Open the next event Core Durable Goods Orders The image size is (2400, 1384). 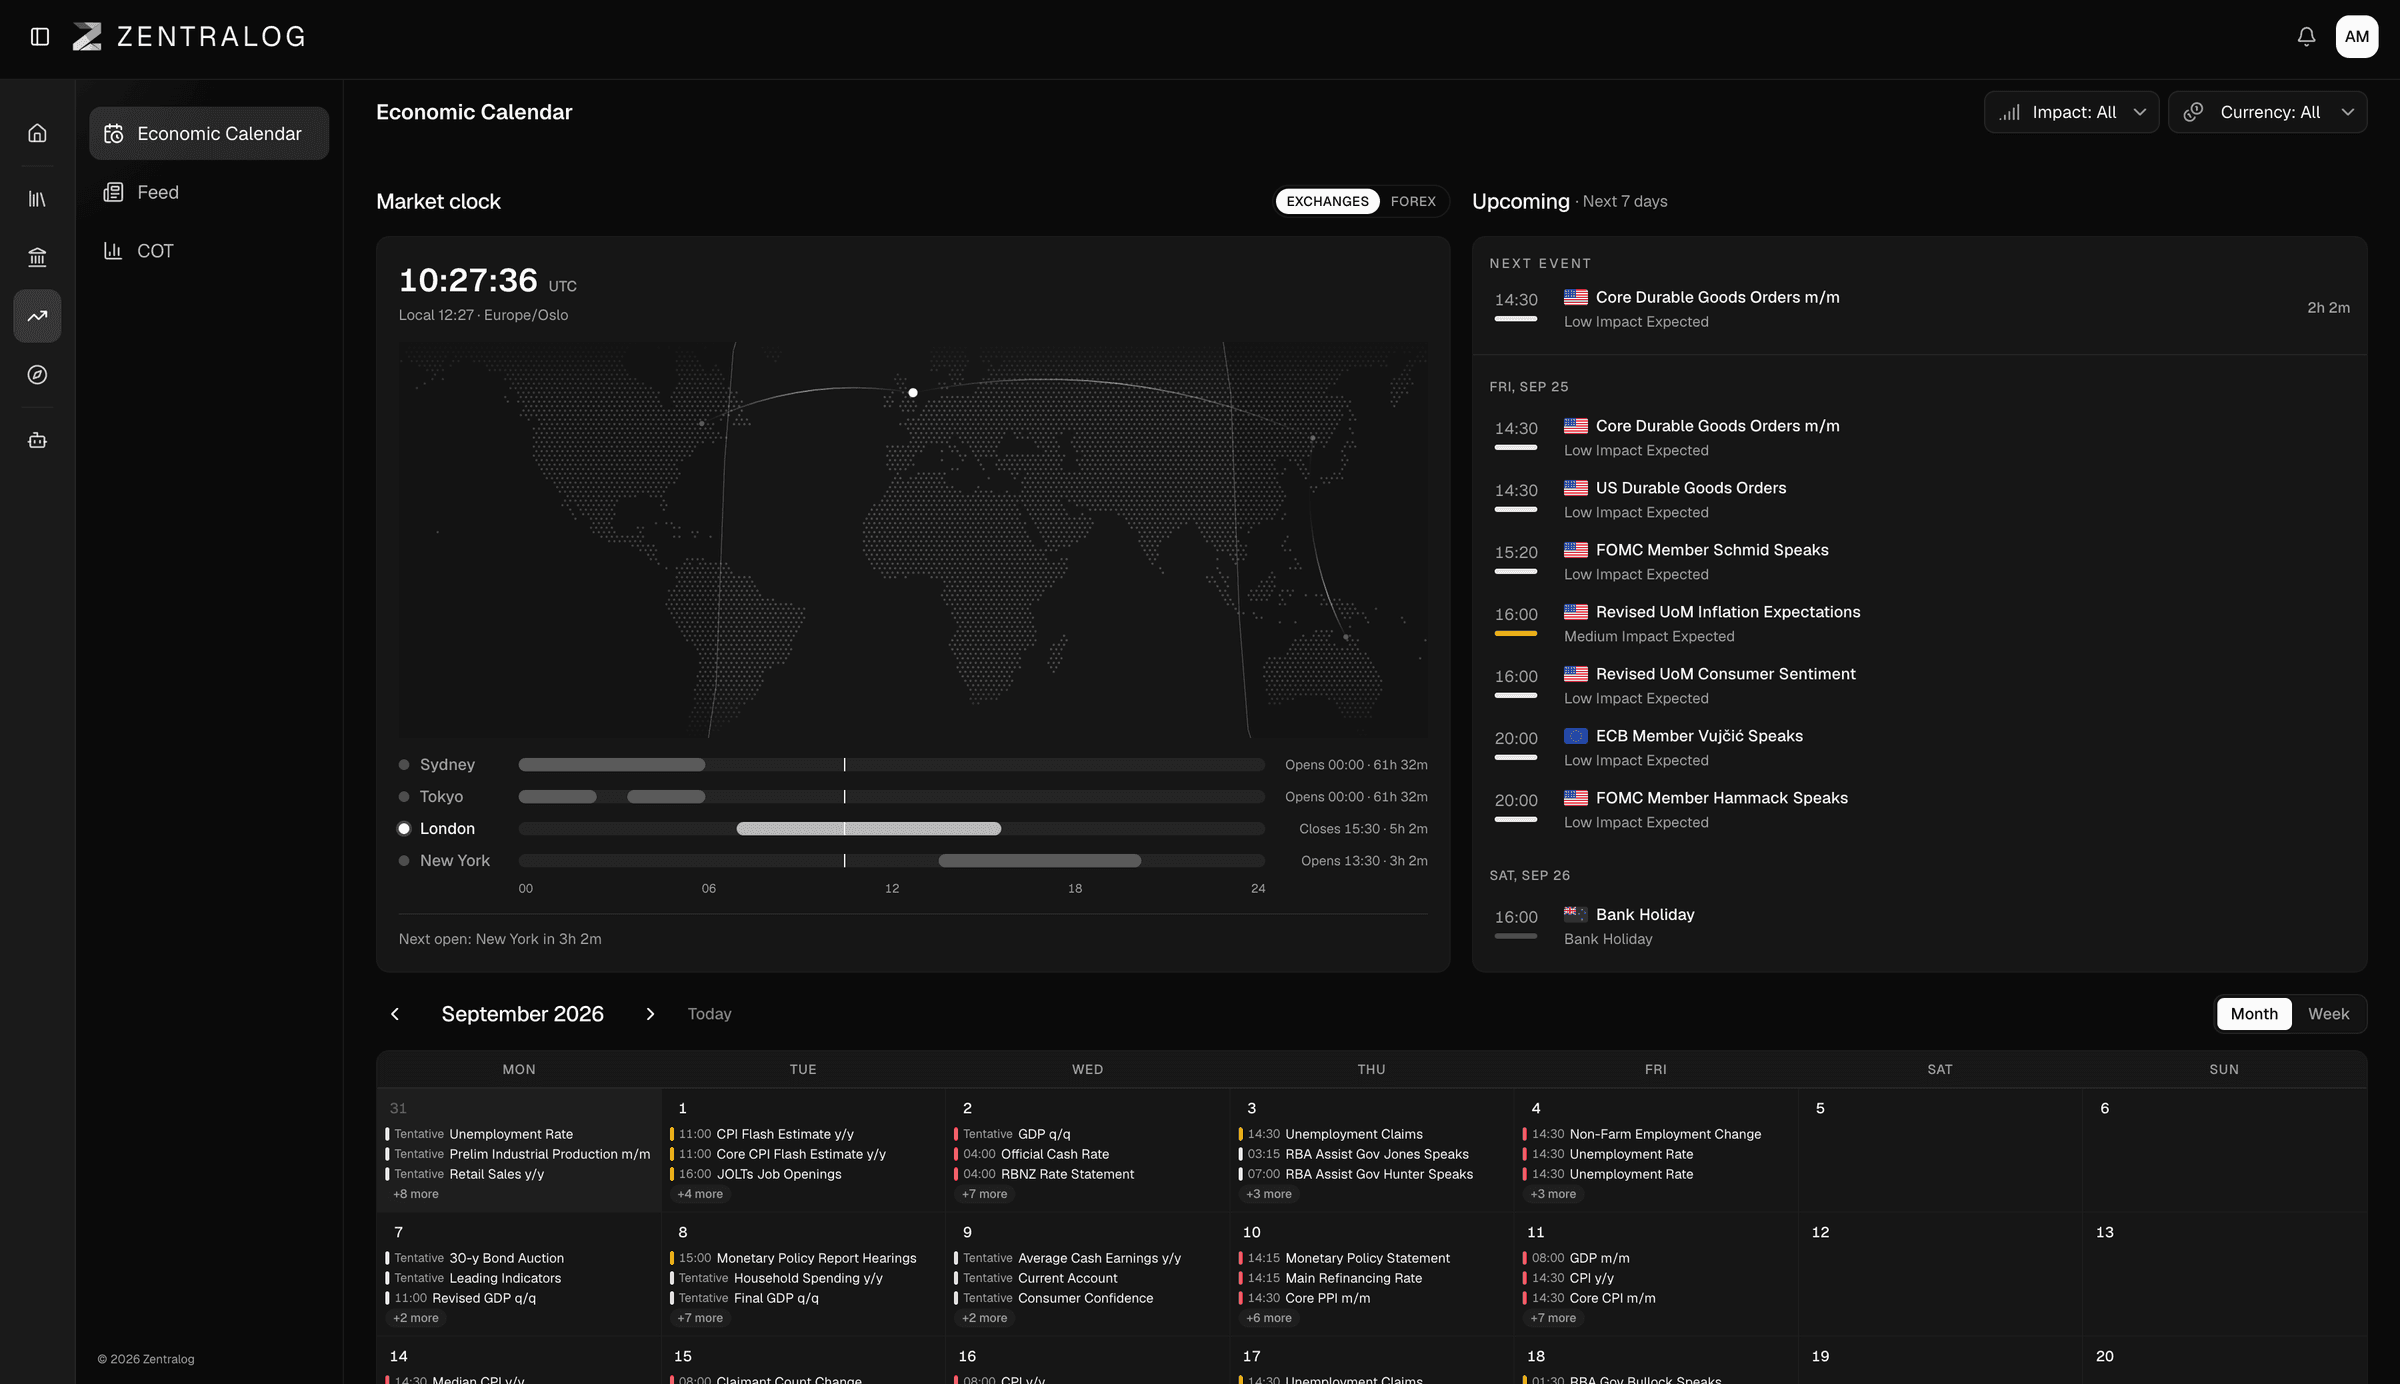pos(1919,308)
